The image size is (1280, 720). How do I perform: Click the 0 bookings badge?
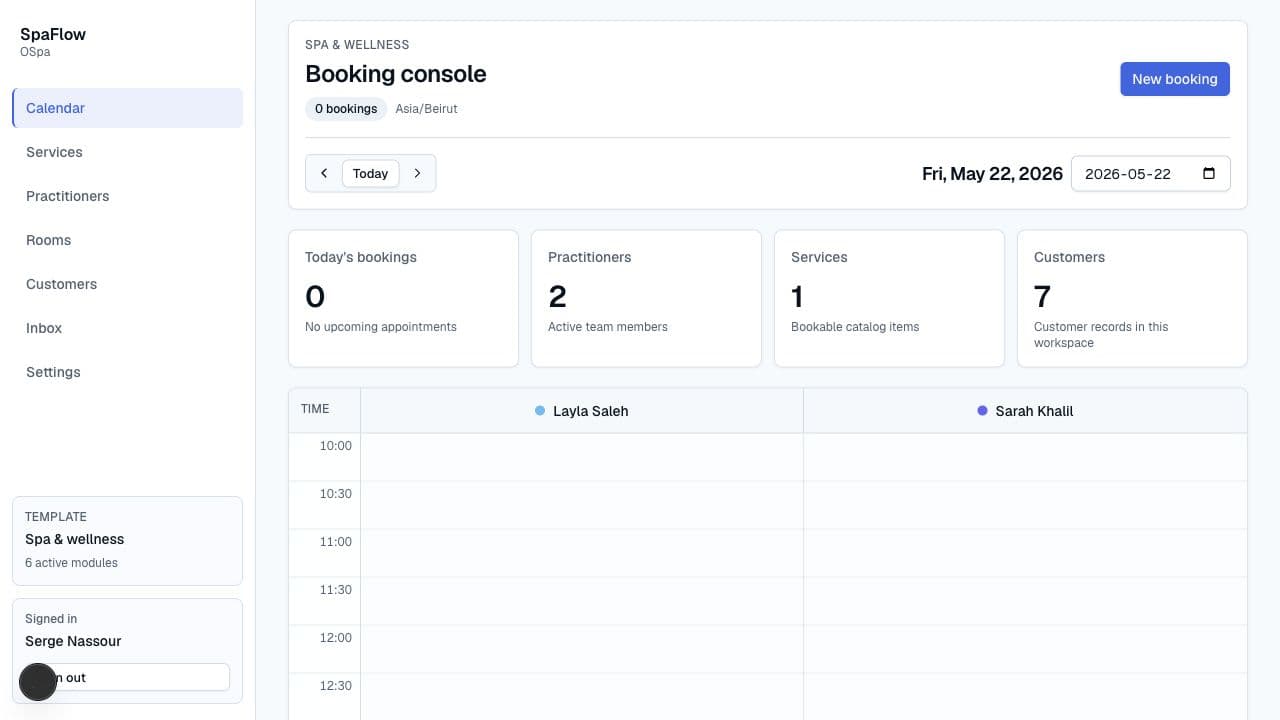point(346,108)
